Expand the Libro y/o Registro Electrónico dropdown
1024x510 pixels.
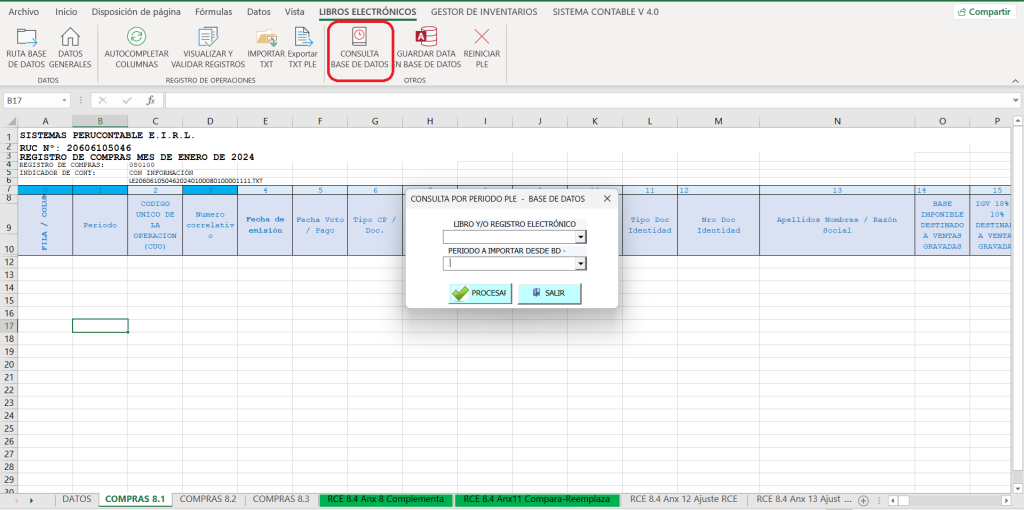click(x=580, y=237)
